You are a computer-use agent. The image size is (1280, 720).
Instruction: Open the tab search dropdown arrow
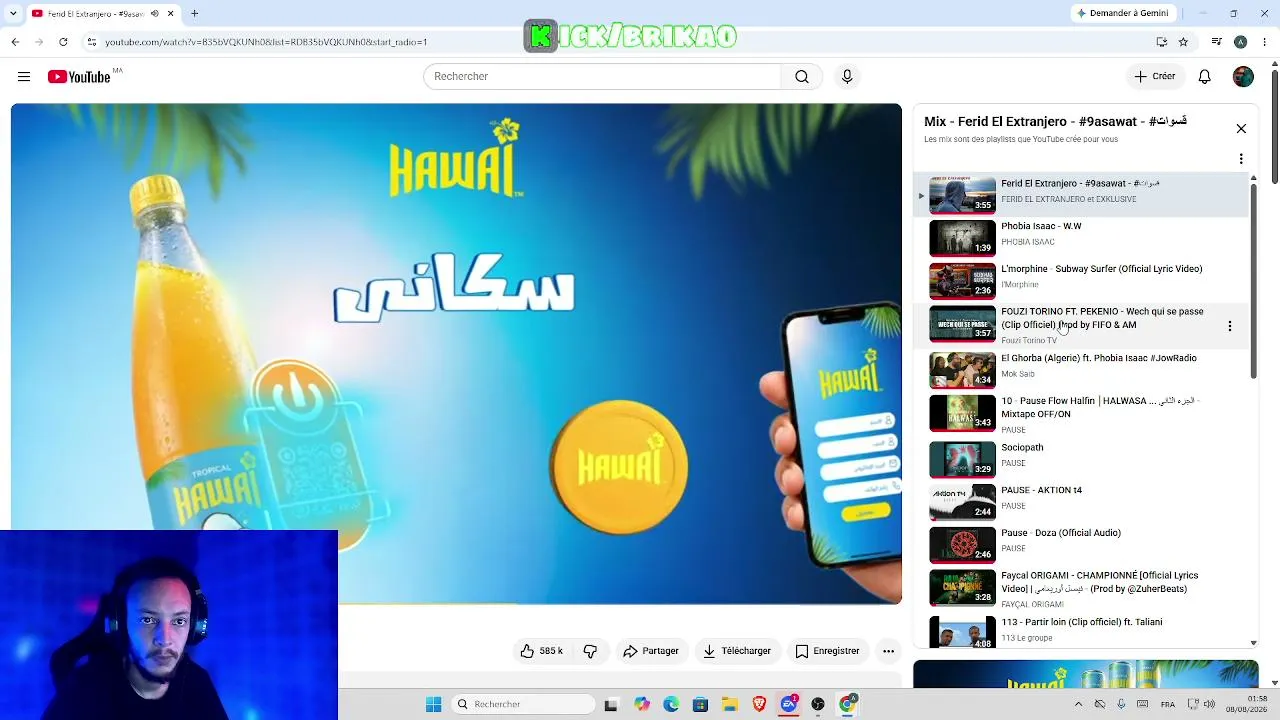13,13
